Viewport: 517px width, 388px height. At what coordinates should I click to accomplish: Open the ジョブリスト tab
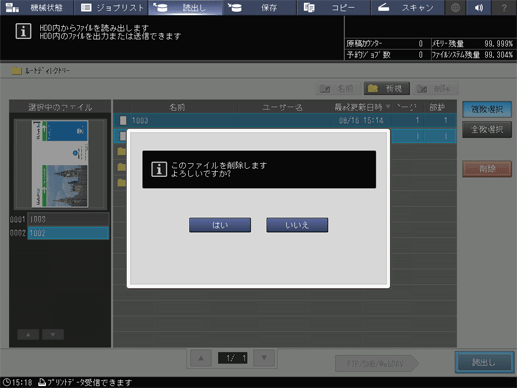pos(111,7)
